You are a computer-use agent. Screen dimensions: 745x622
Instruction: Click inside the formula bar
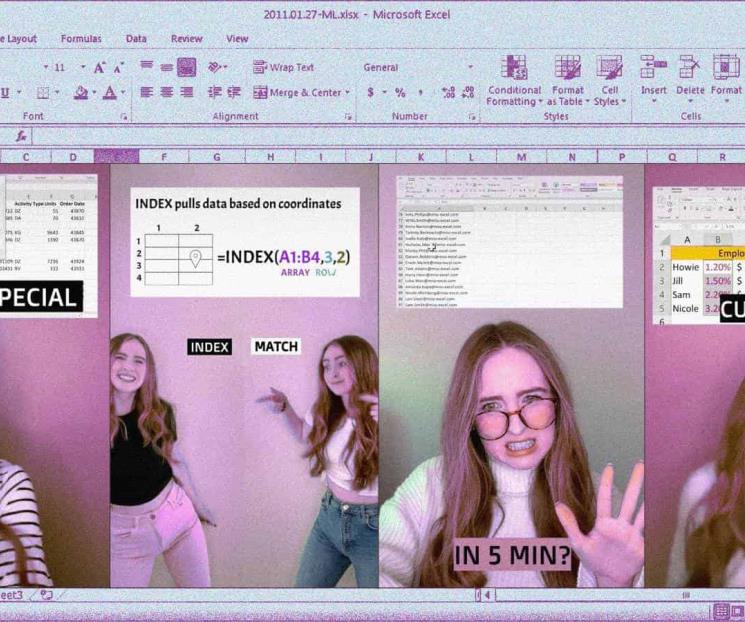(387, 137)
